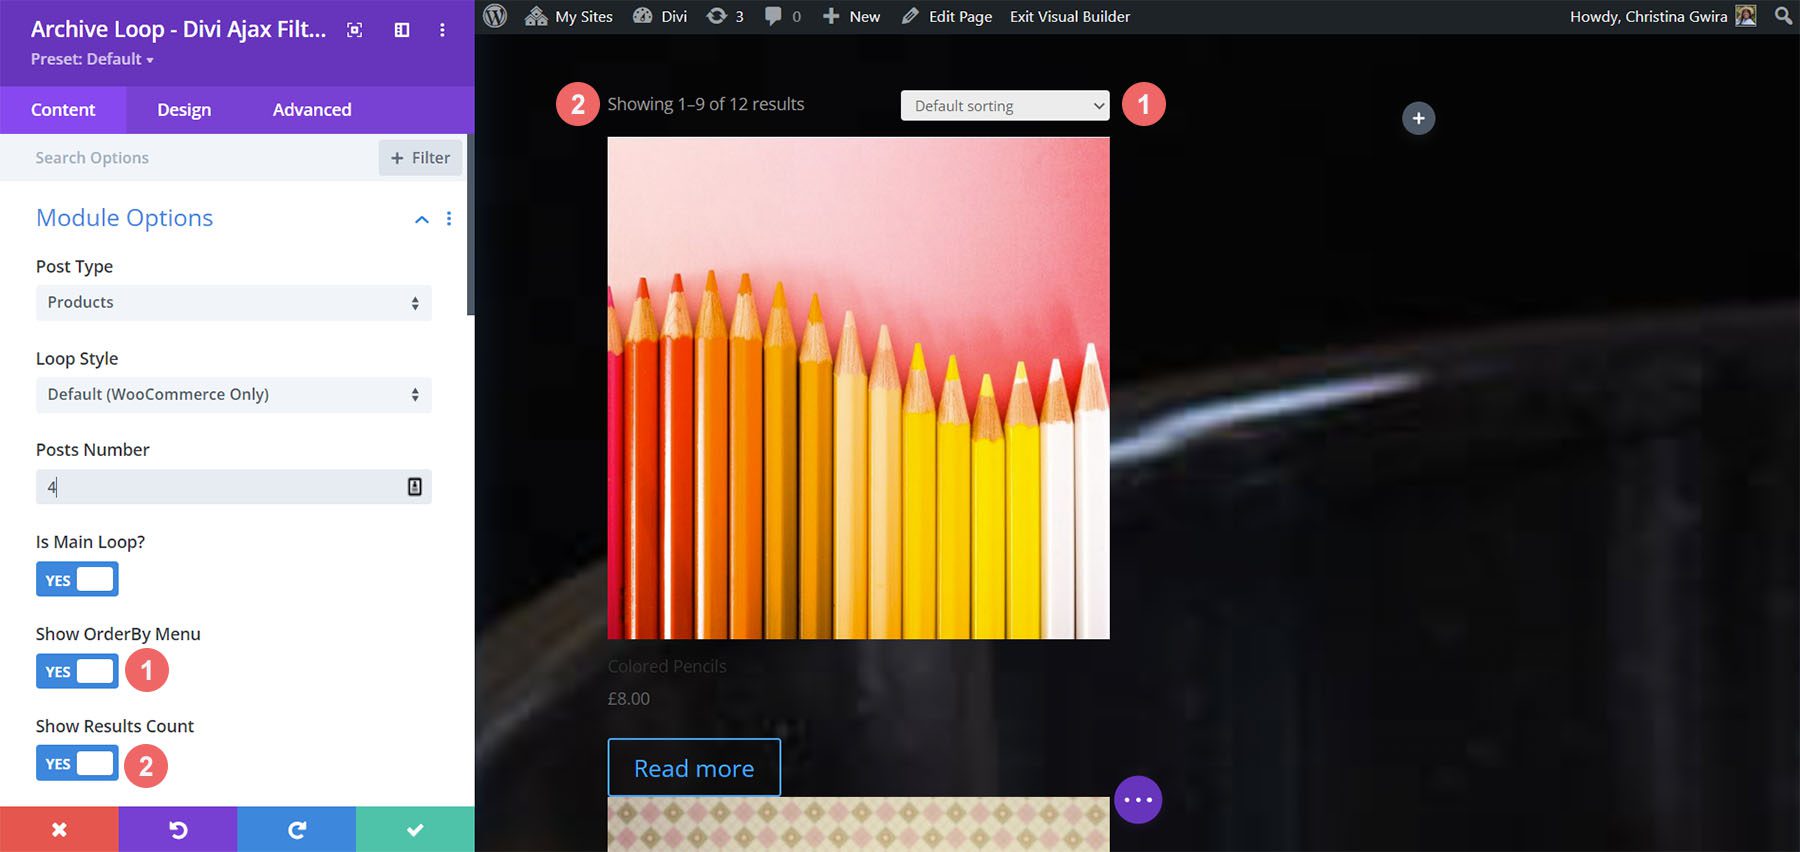
Task: Collapse the Module Options section
Action: [x=422, y=219]
